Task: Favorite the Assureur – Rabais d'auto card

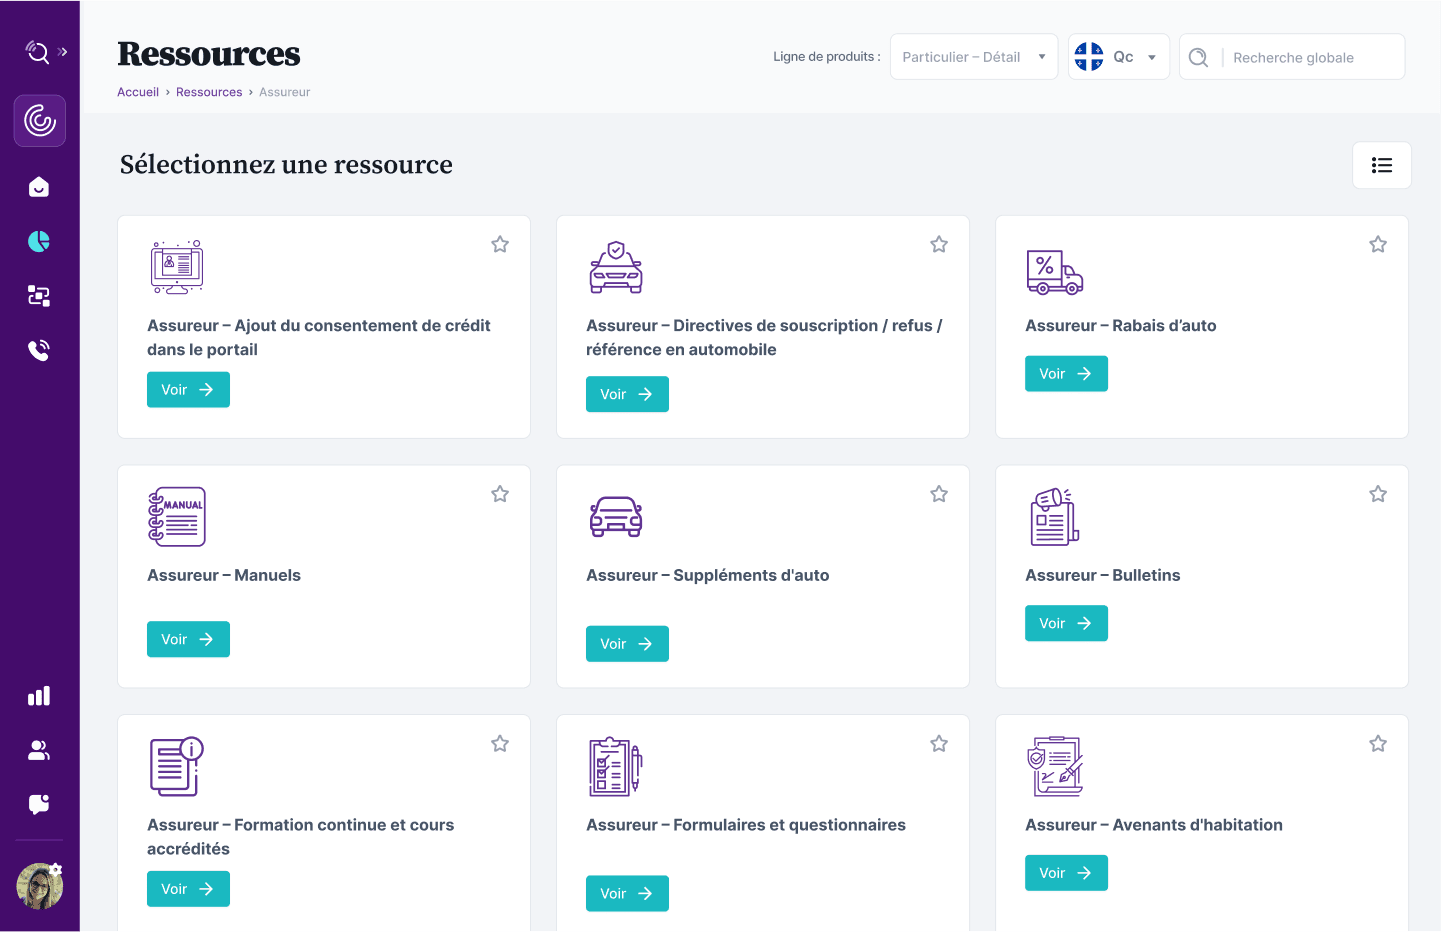Action: click(1377, 245)
